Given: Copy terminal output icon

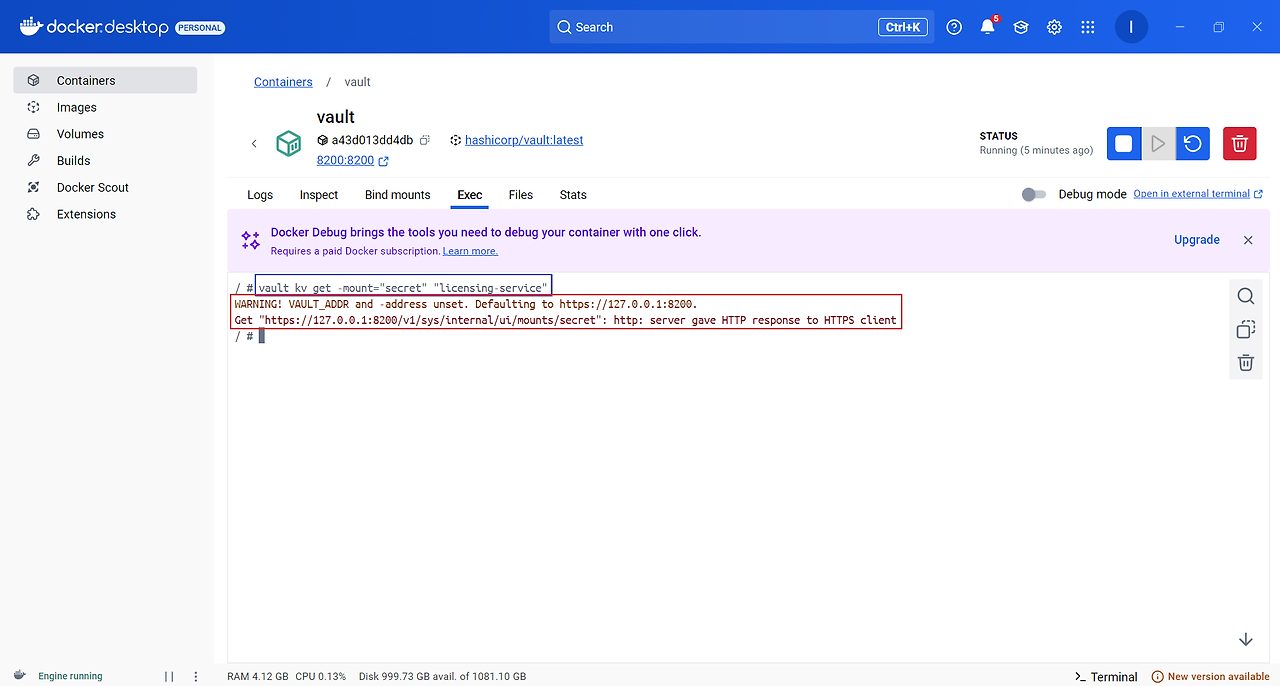Looking at the screenshot, I should tap(1245, 329).
